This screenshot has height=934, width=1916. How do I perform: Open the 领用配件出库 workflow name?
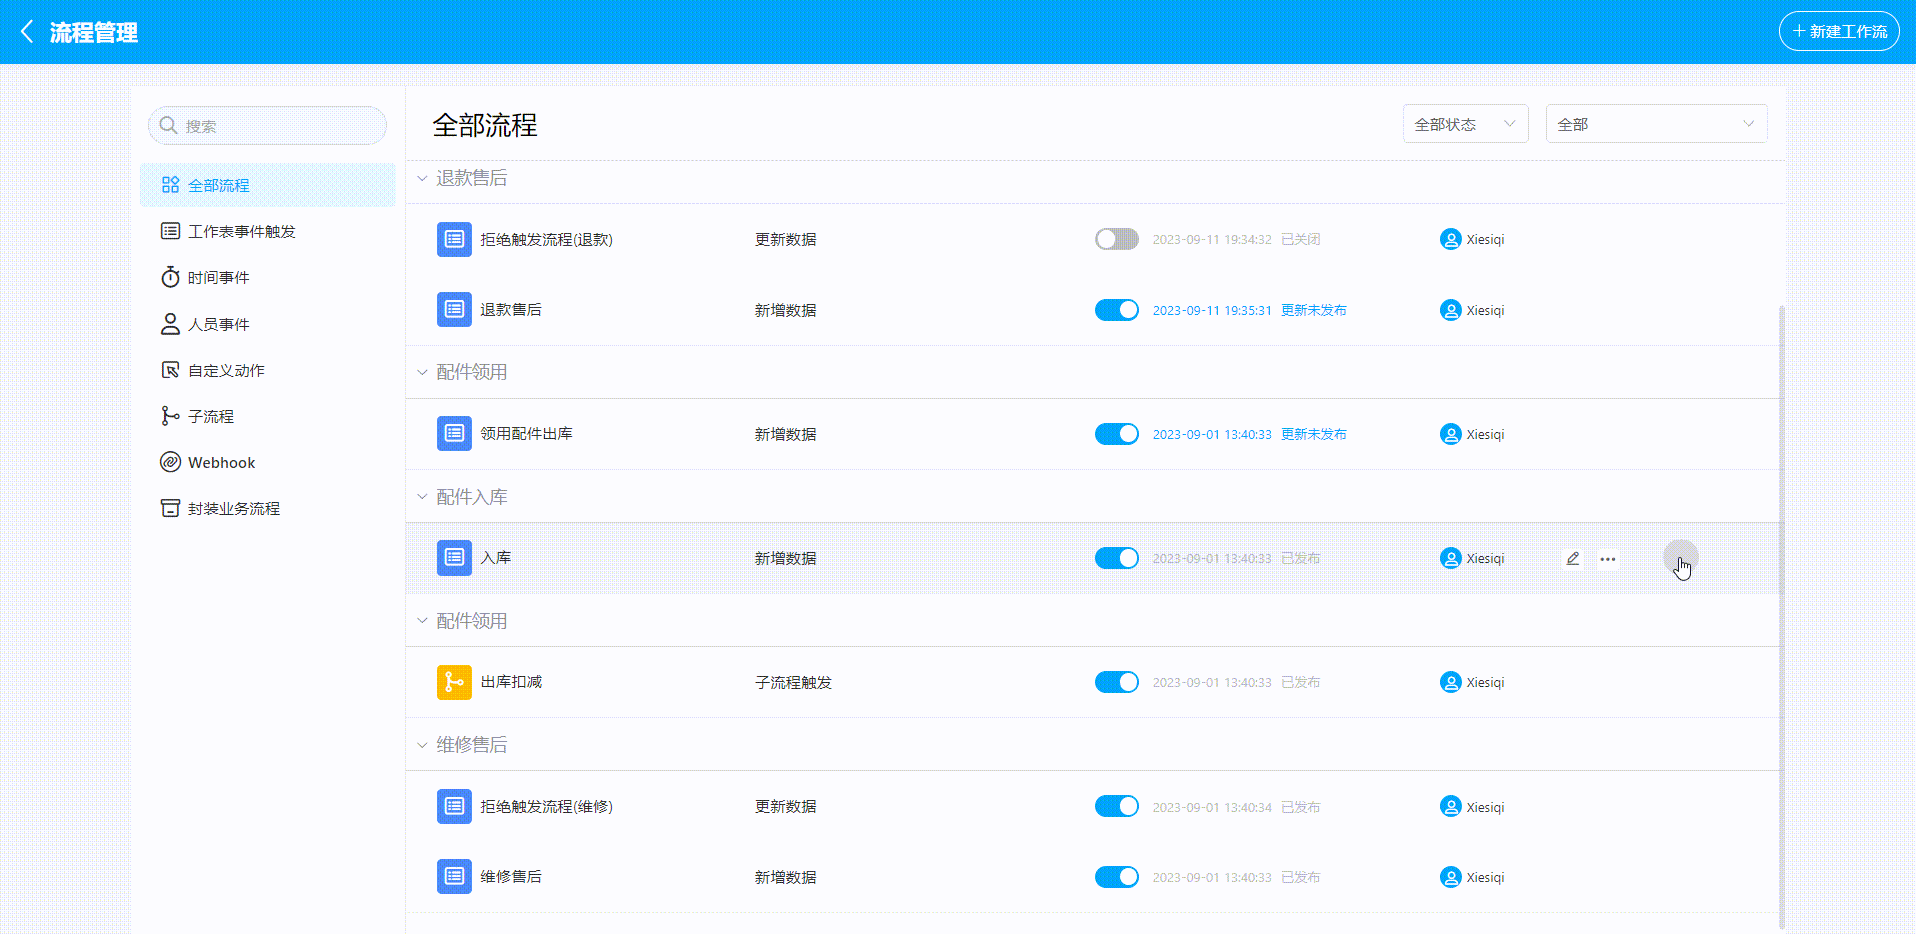point(526,434)
